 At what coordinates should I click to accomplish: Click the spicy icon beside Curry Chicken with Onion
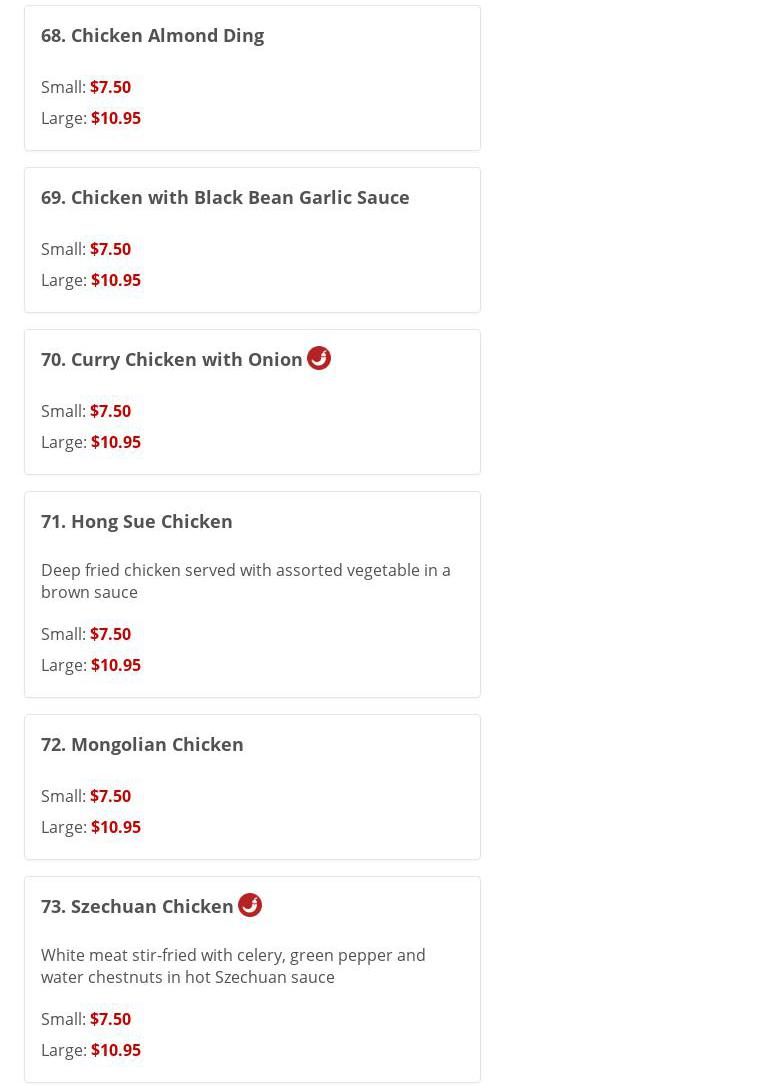(x=319, y=358)
